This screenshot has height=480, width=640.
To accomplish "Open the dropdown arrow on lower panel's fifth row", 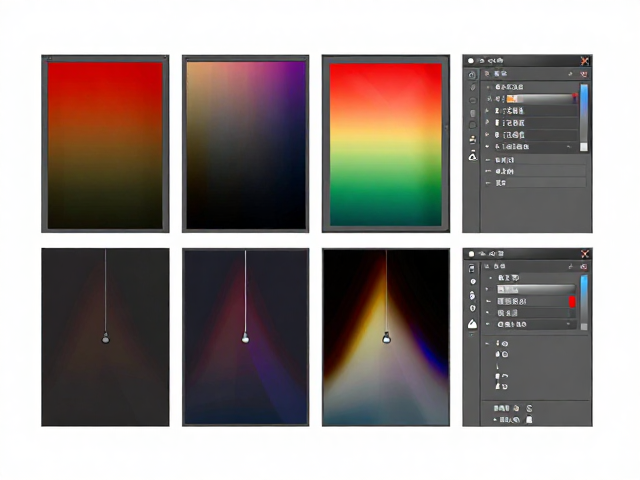I will 569,324.
